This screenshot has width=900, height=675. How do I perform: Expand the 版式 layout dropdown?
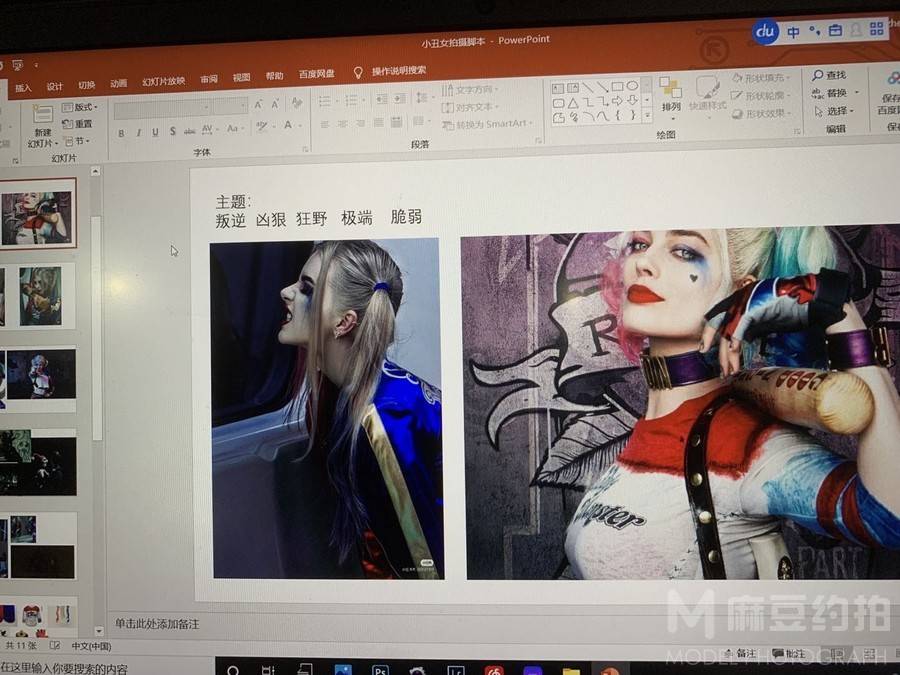pyautogui.click(x=80, y=107)
